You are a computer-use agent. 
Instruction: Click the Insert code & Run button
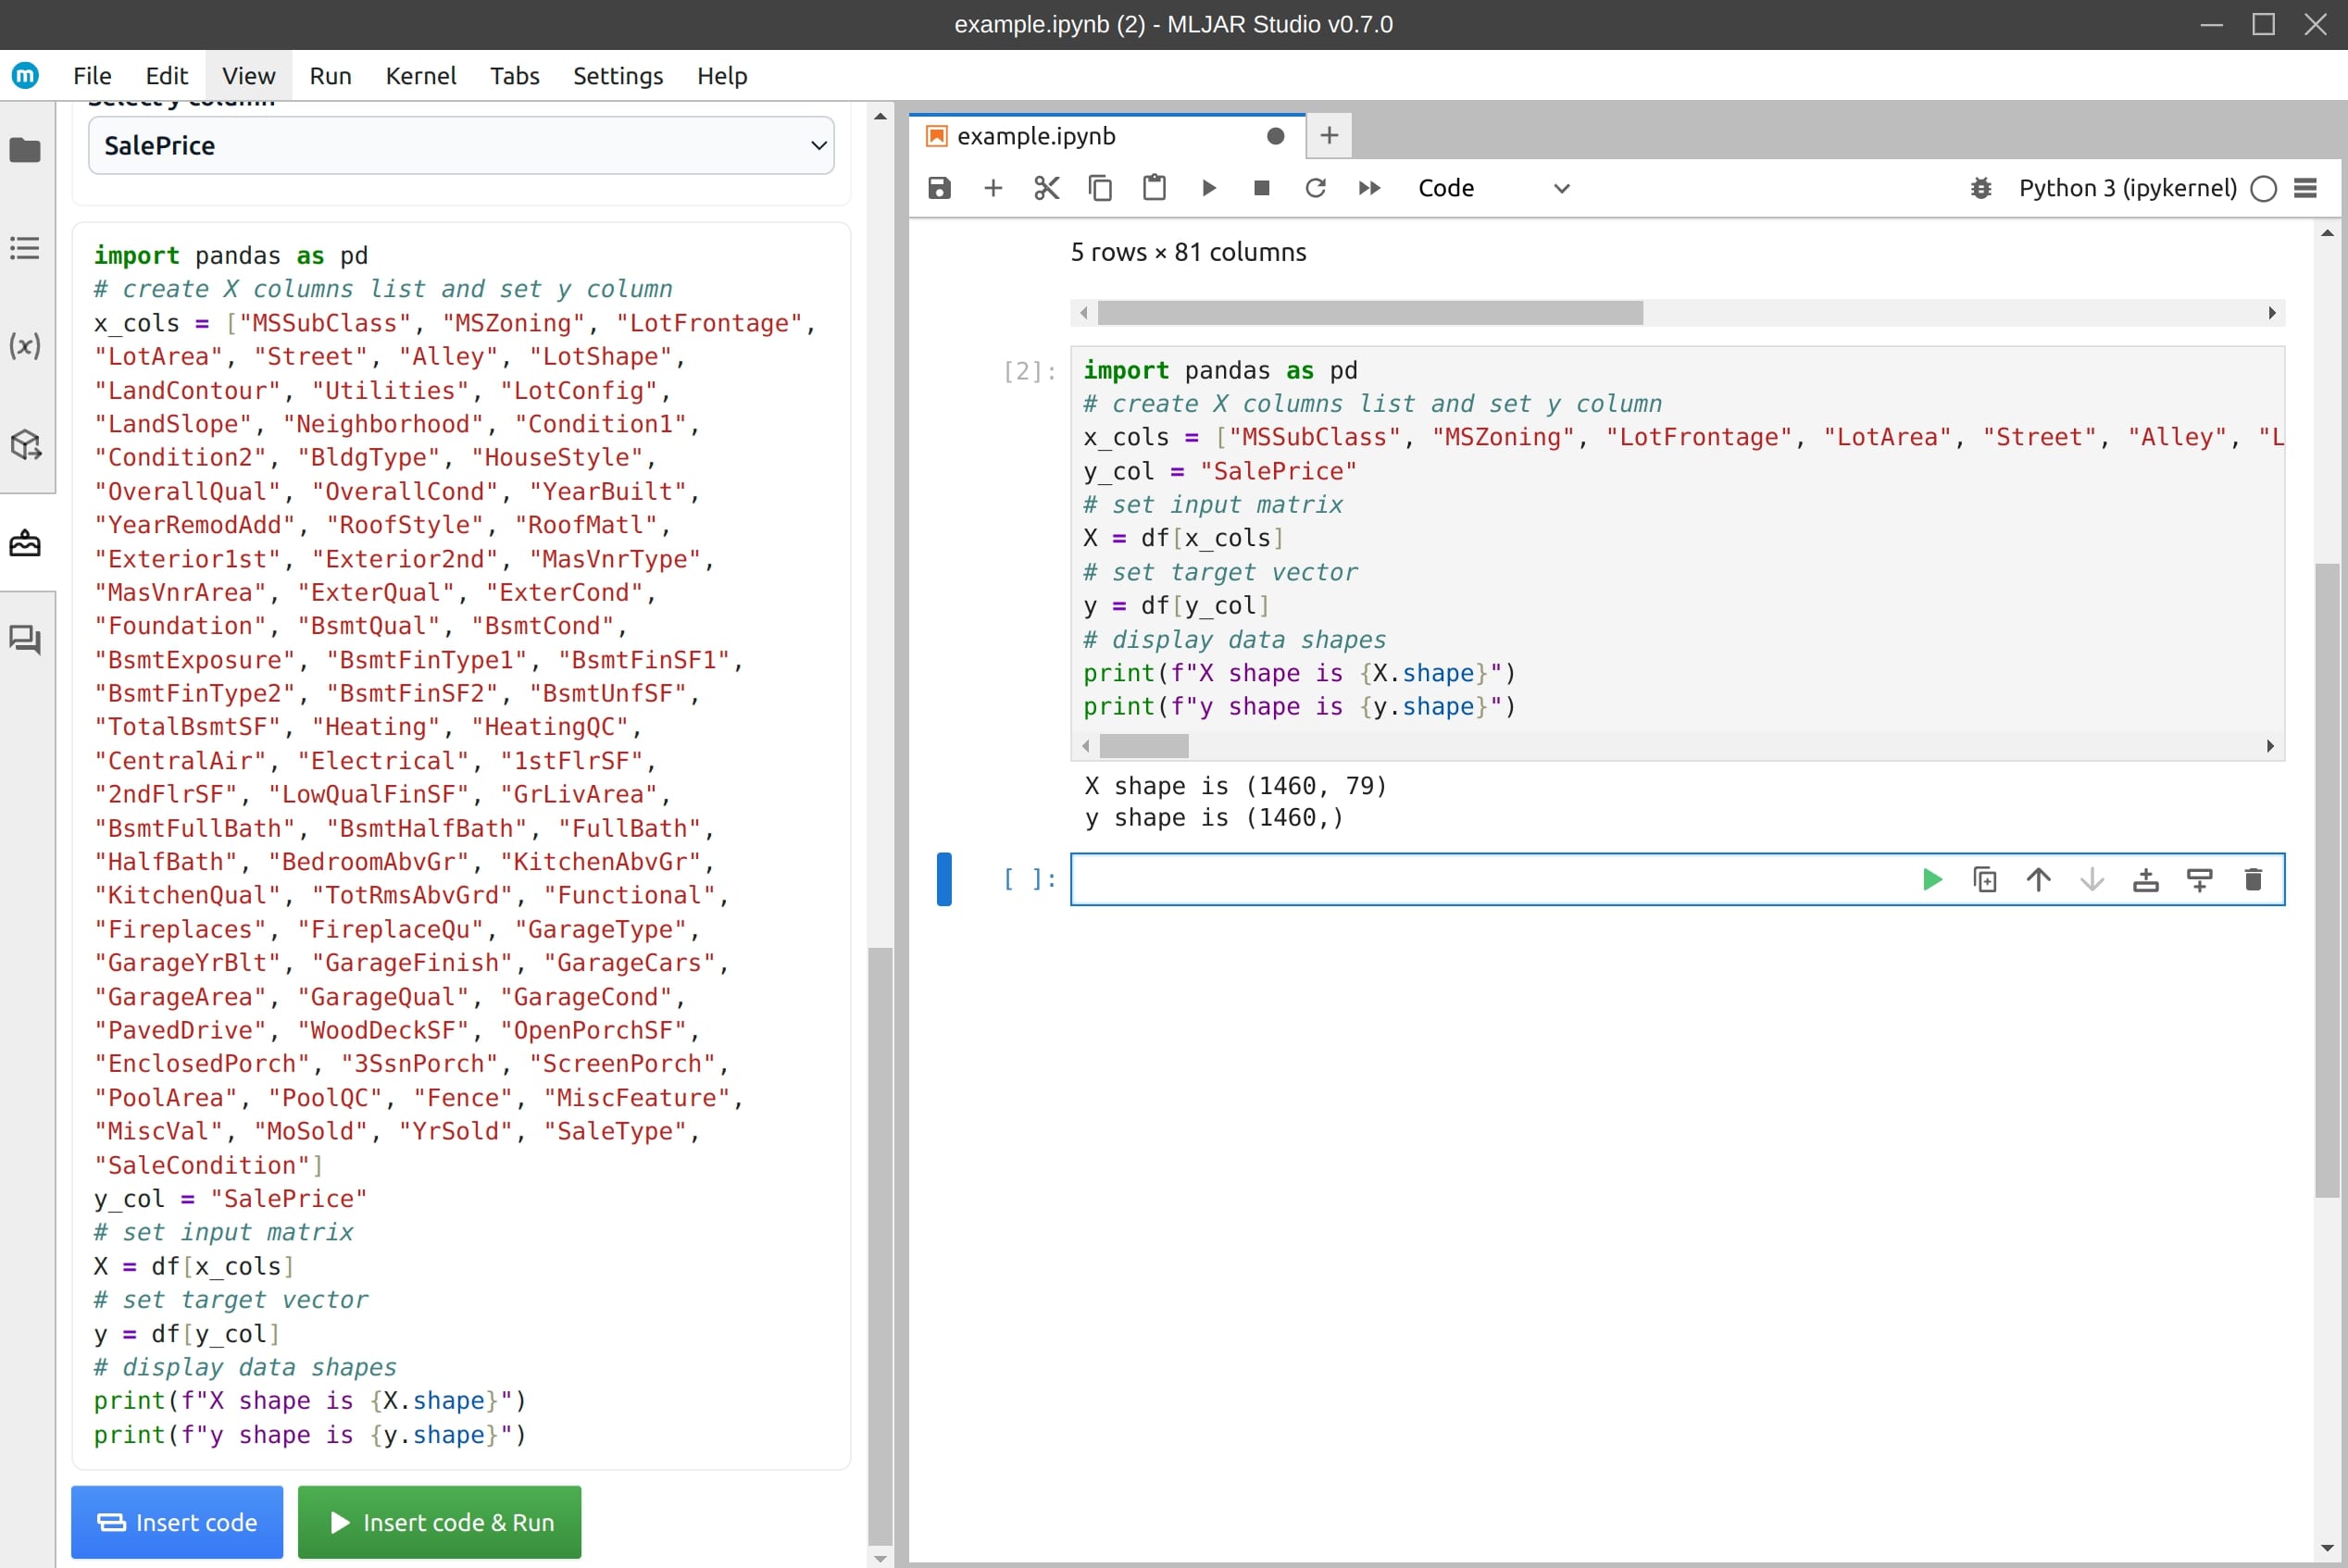(439, 1522)
